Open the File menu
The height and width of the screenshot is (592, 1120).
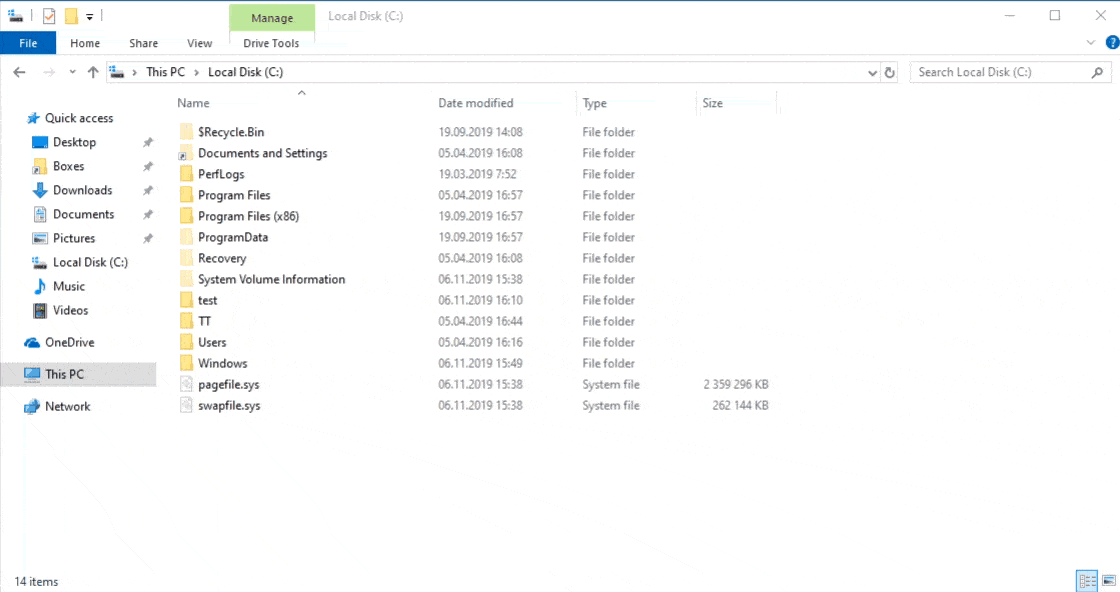click(28, 43)
